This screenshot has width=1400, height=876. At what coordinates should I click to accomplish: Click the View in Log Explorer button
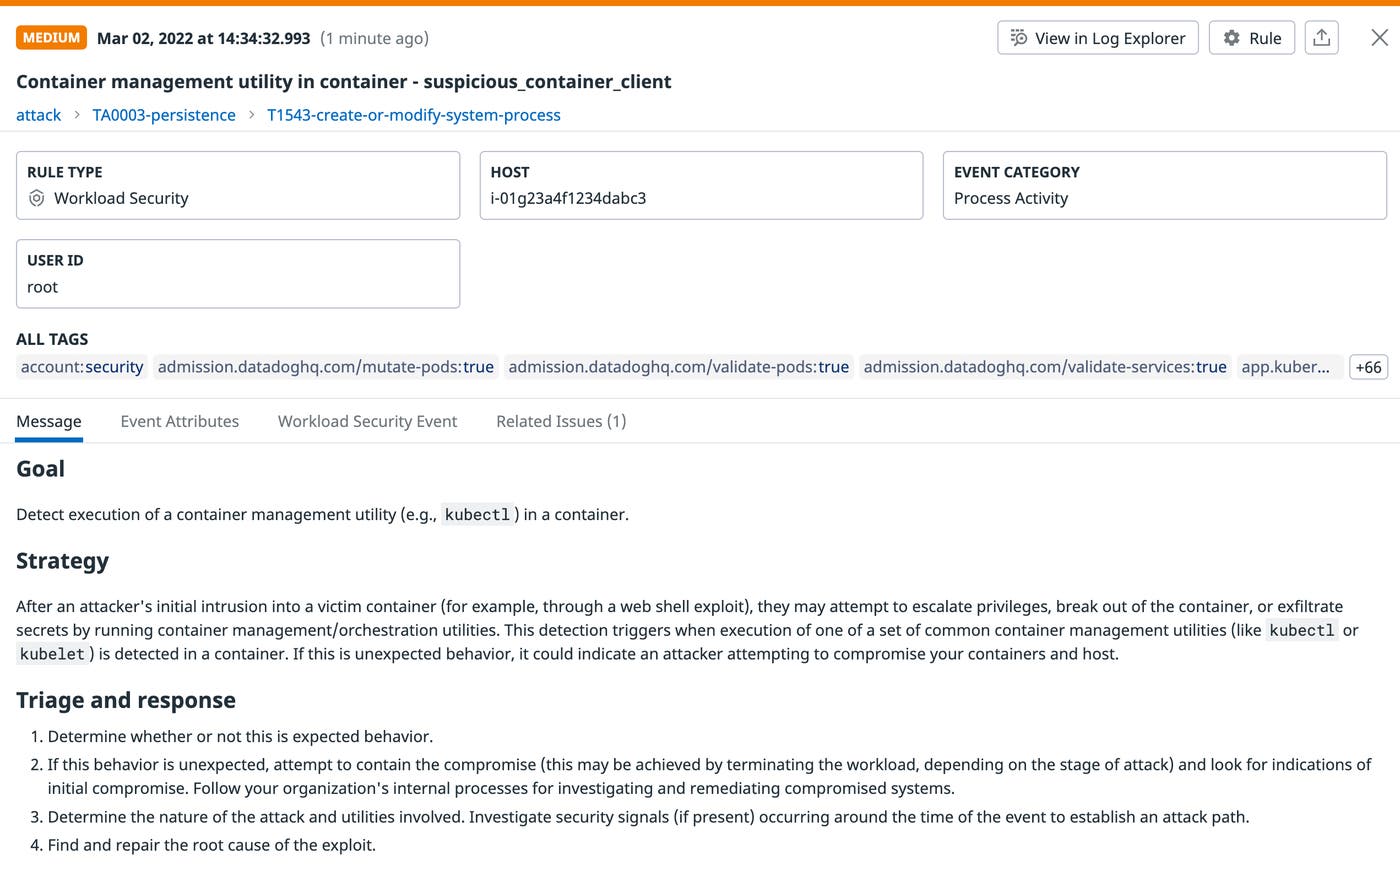pyautogui.click(x=1097, y=37)
